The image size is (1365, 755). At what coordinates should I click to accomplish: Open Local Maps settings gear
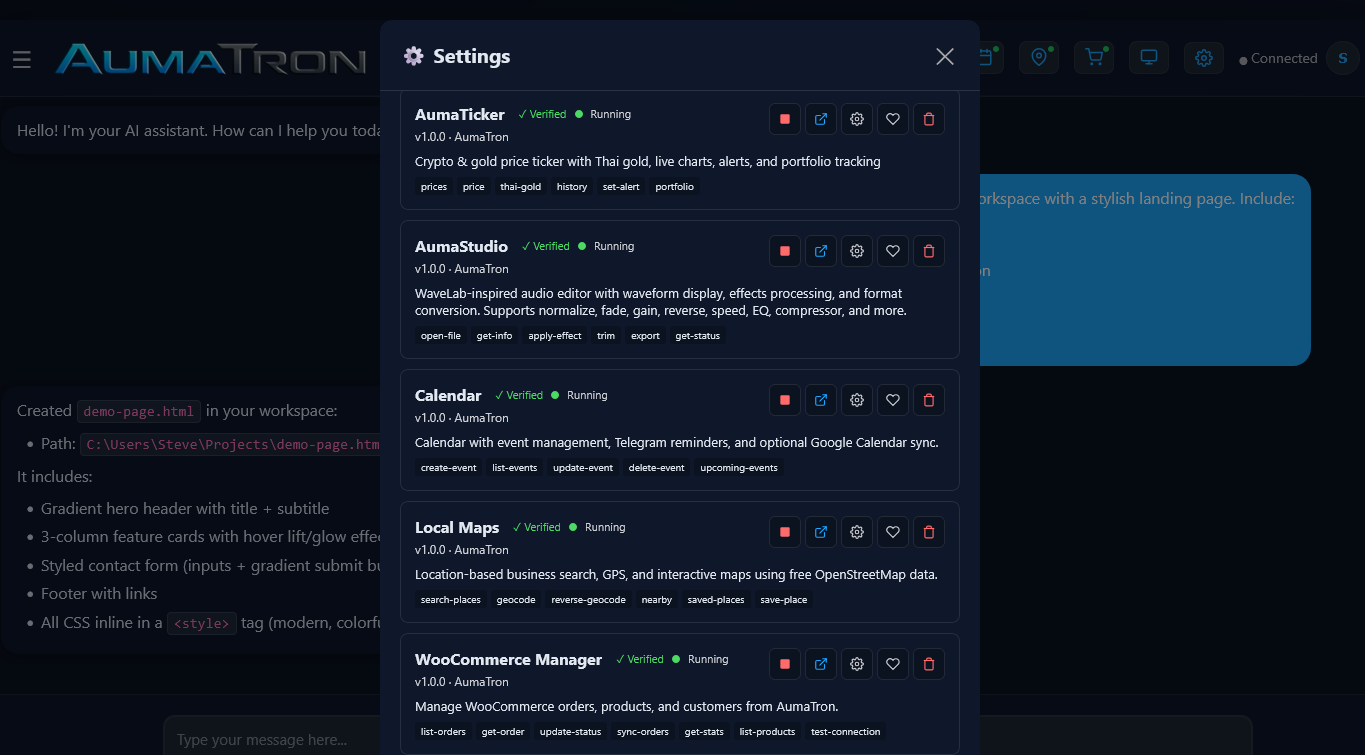857,532
